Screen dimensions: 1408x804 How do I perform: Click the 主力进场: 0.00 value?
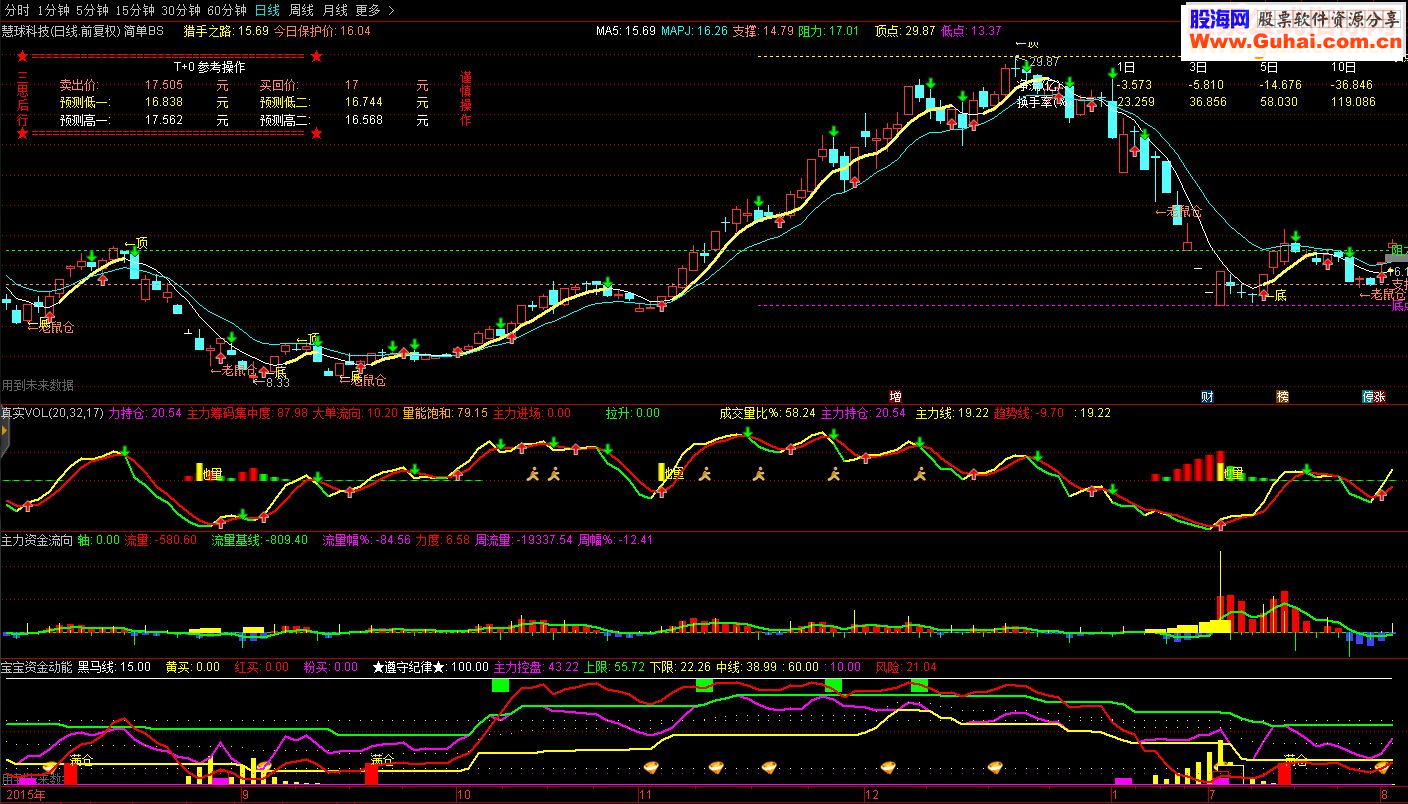pos(532,413)
